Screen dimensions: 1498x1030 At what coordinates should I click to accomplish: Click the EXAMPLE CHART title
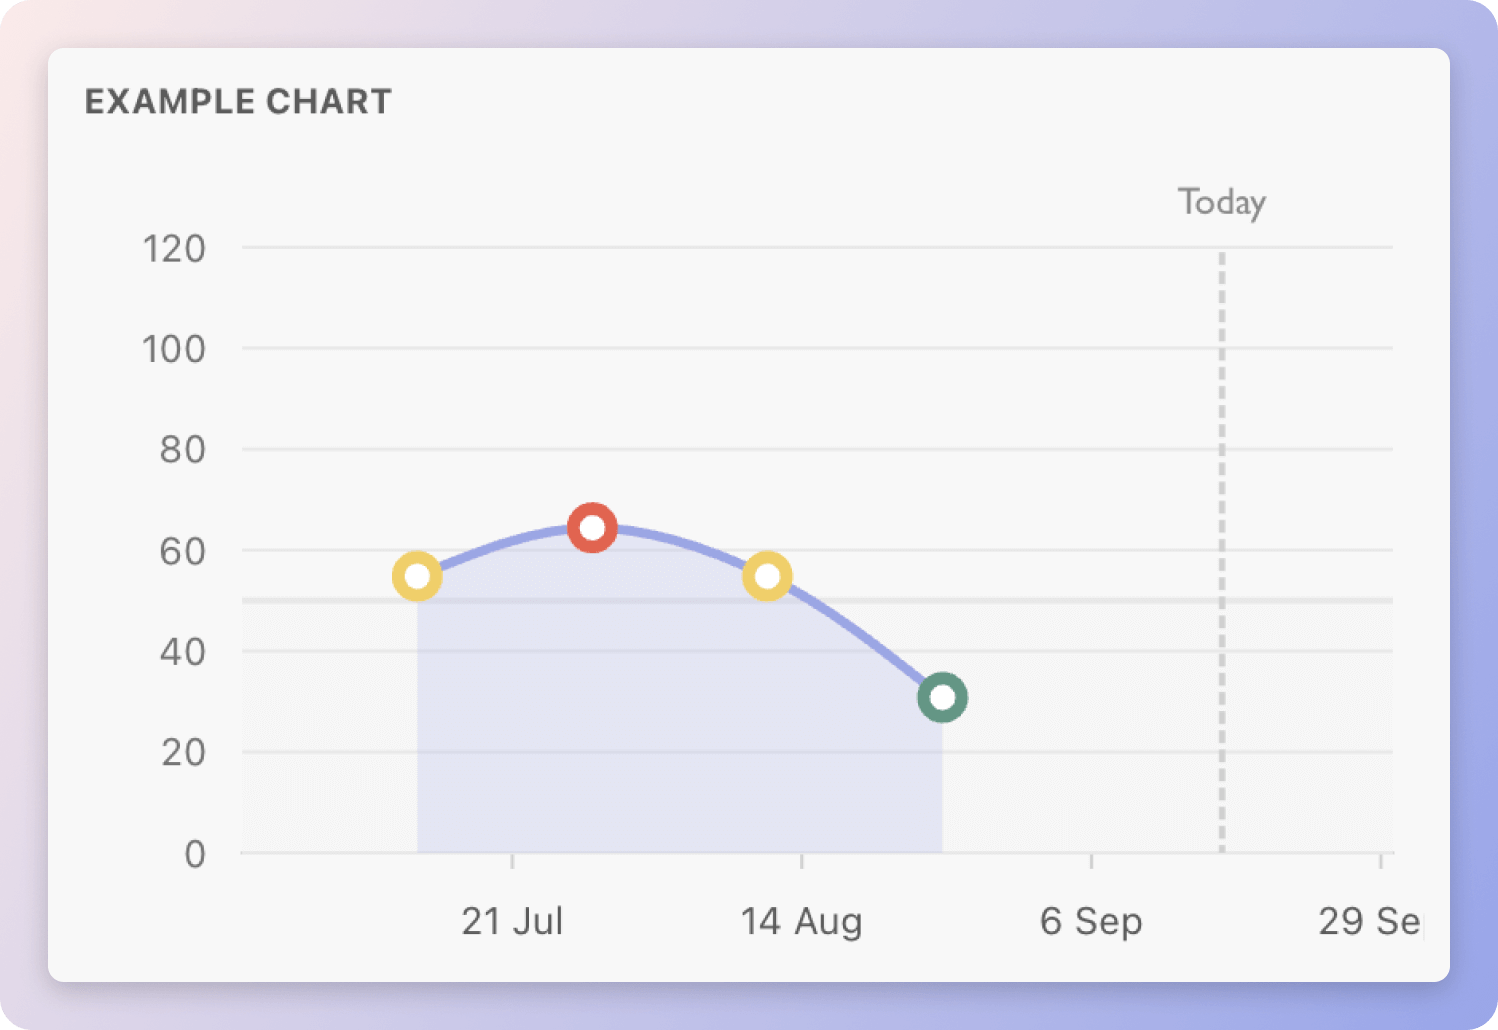[x=238, y=102]
